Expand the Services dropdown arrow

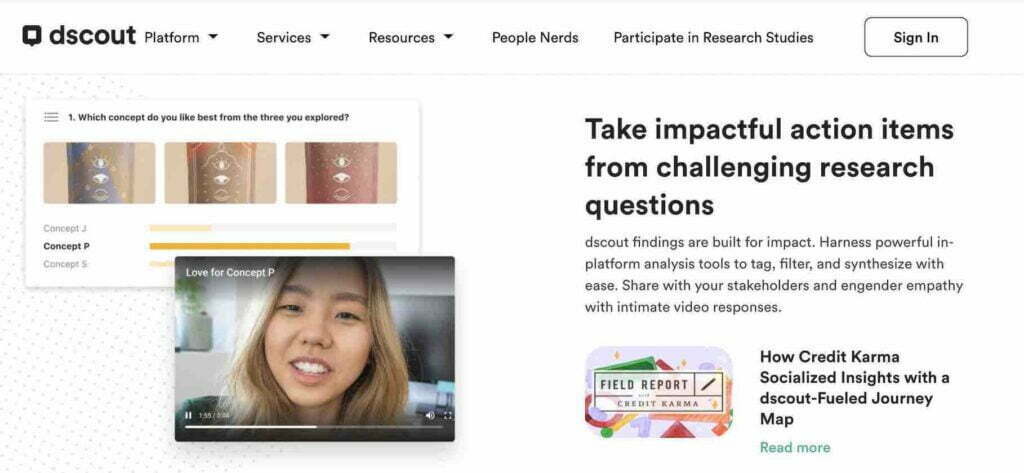pyautogui.click(x=325, y=37)
